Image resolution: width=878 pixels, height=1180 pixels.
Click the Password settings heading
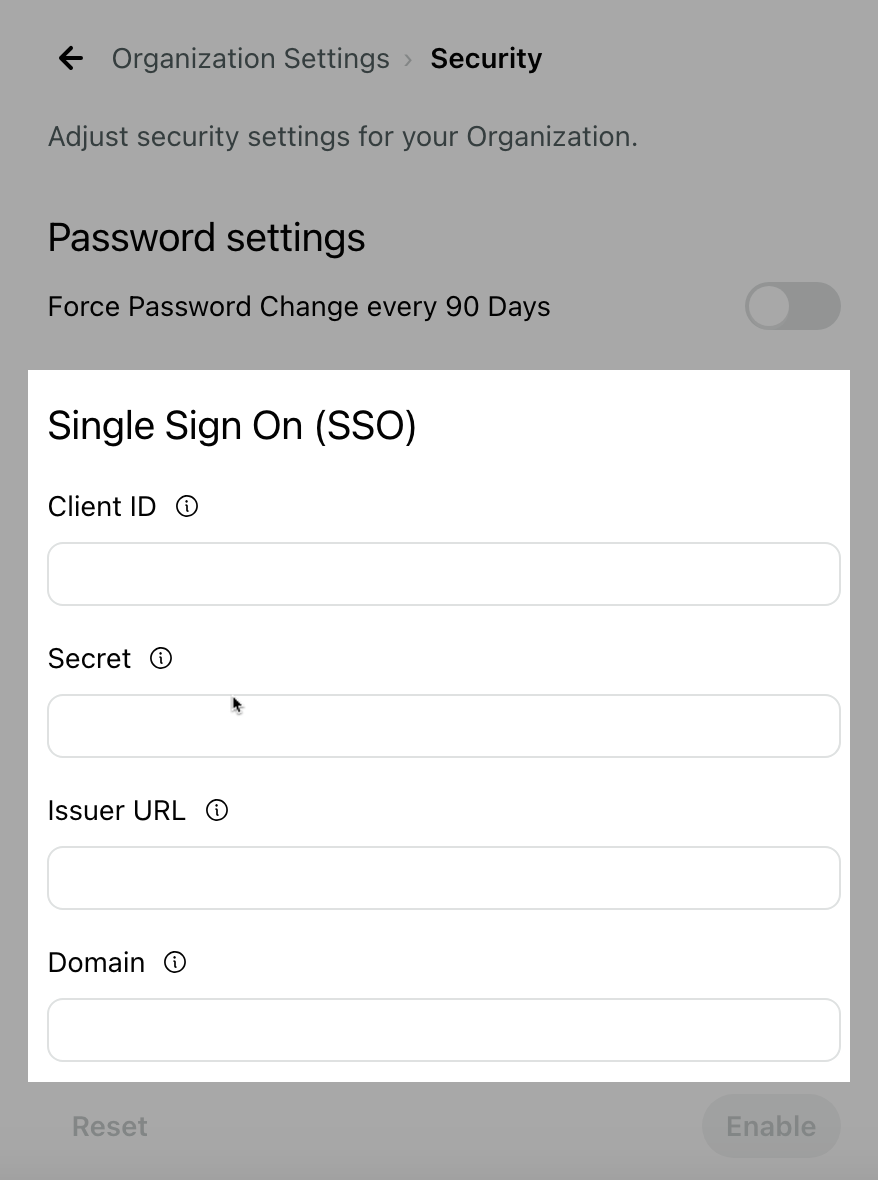coord(206,238)
